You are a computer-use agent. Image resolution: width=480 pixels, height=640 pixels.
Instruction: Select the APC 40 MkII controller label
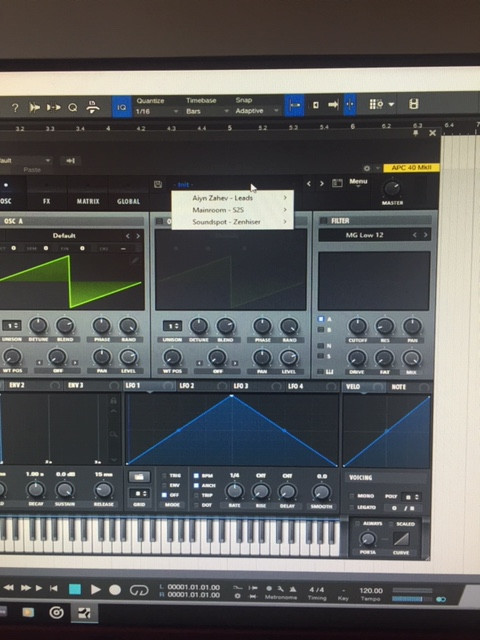click(x=411, y=168)
